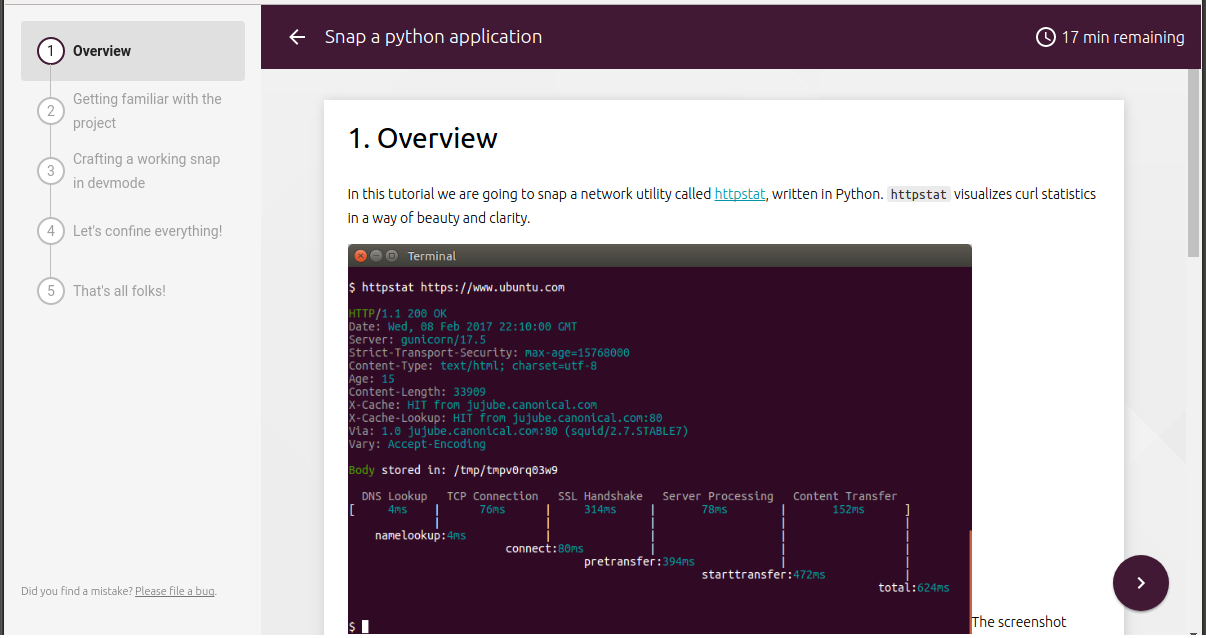Screen dimensions: 1206x638
Task: Click the back arrow icon in header
Action: pos(297,37)
